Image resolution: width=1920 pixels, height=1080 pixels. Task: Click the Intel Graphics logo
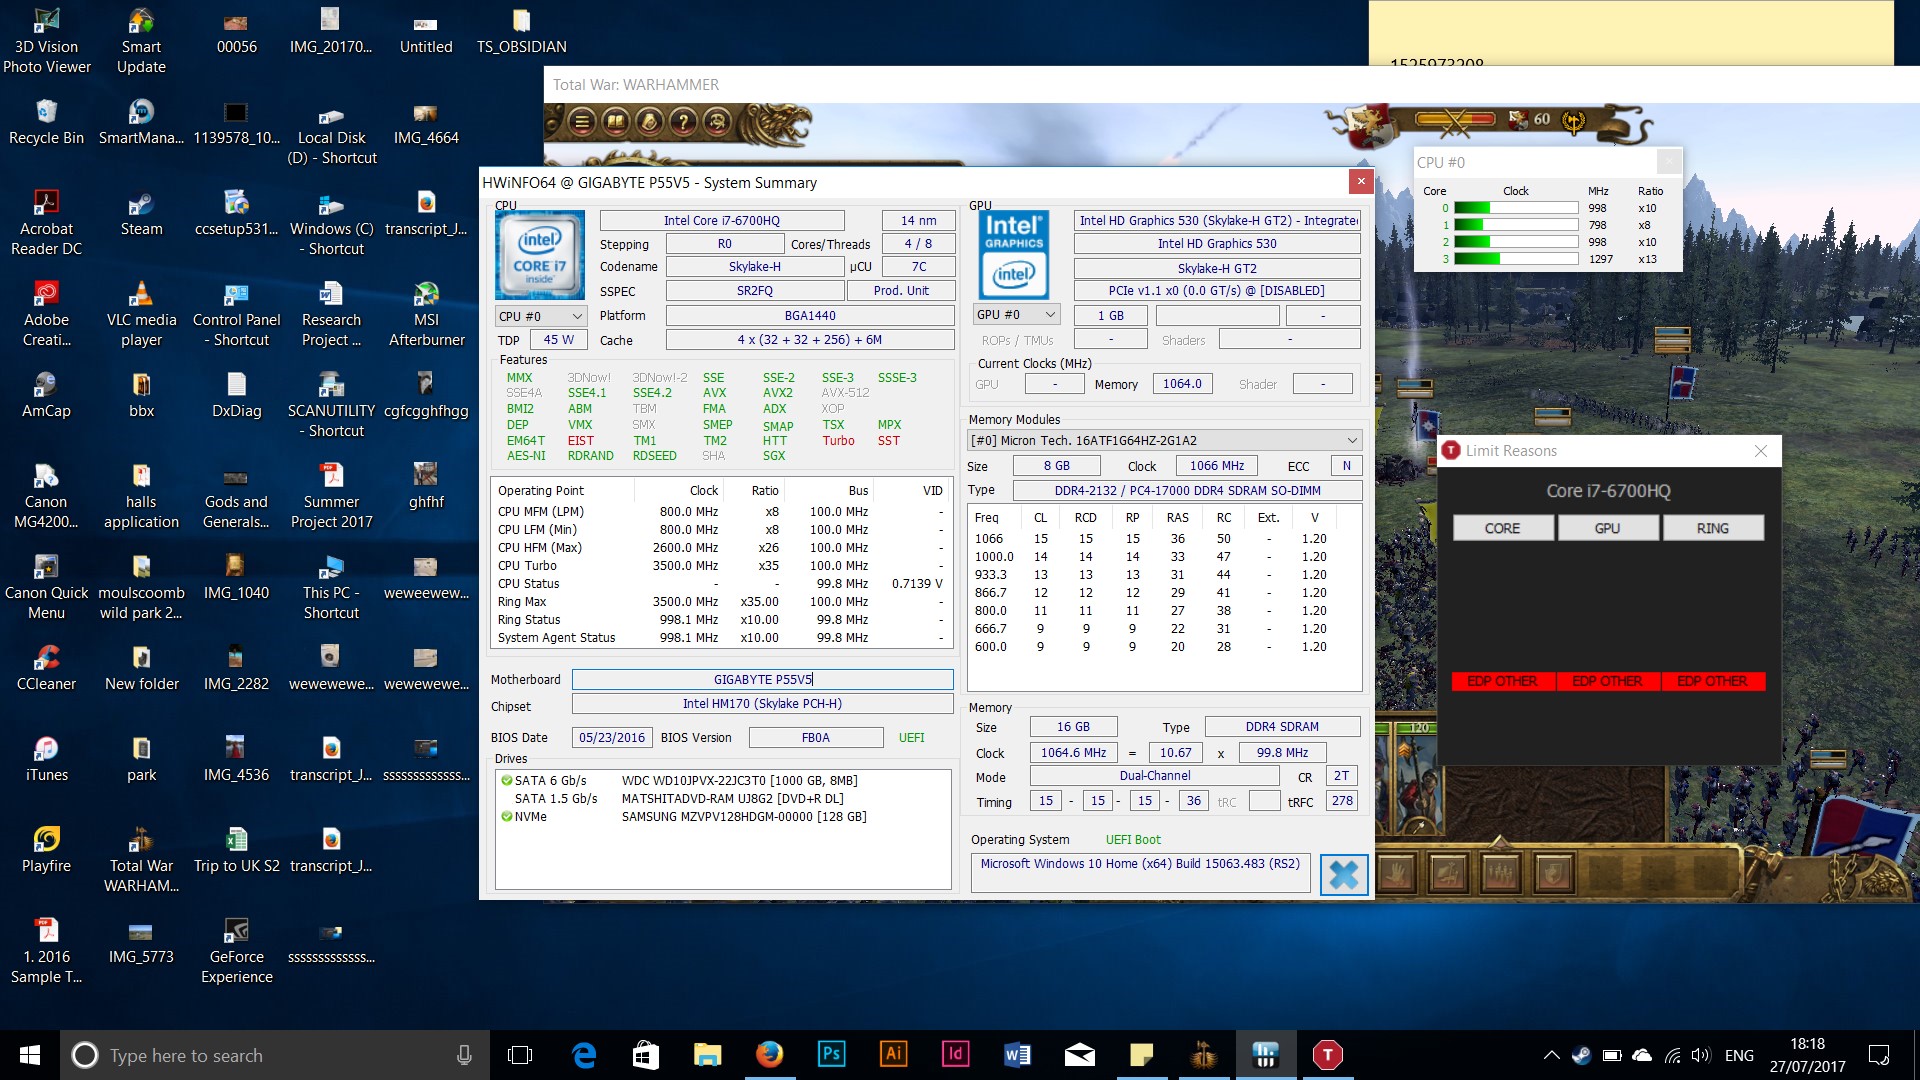(x=1013, y=256)
